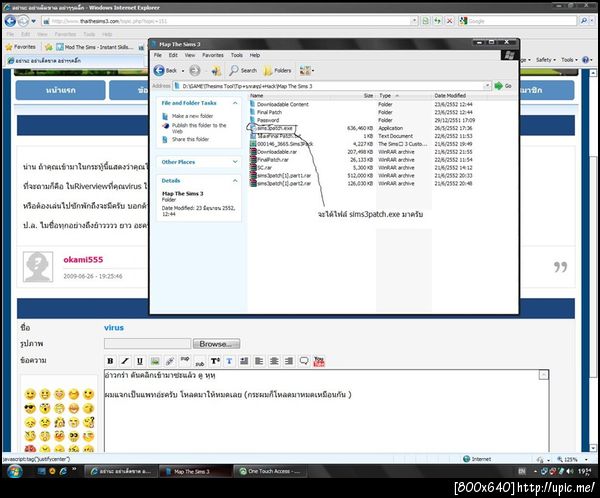The height and width of the screenshot is (498, 600).
Task: Open the Explorer address bar dropdown
Action: tap(487, 86)
